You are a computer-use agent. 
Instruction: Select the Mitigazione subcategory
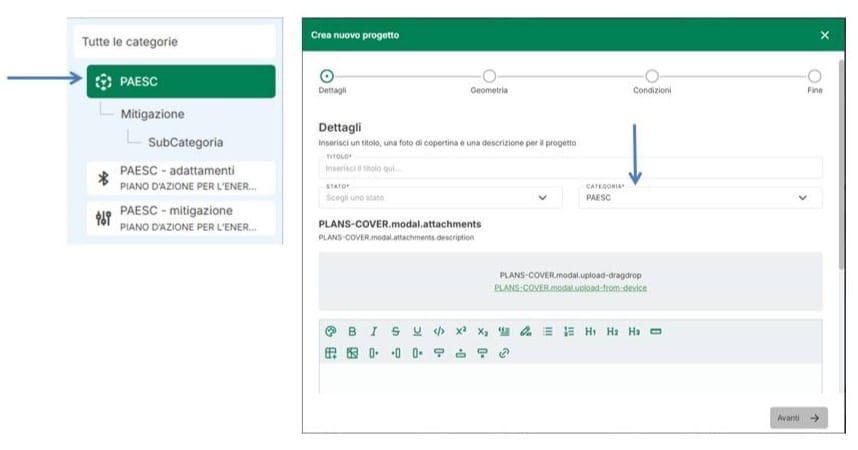pyautogui.click(x=152, y=115)
